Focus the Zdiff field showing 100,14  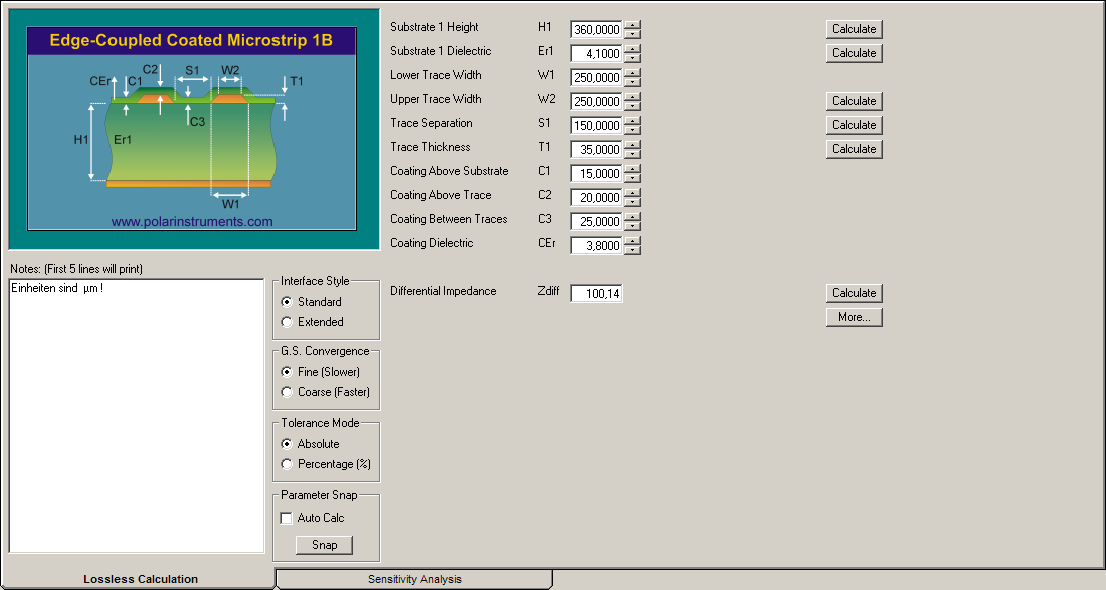click(x=597, y=294)
